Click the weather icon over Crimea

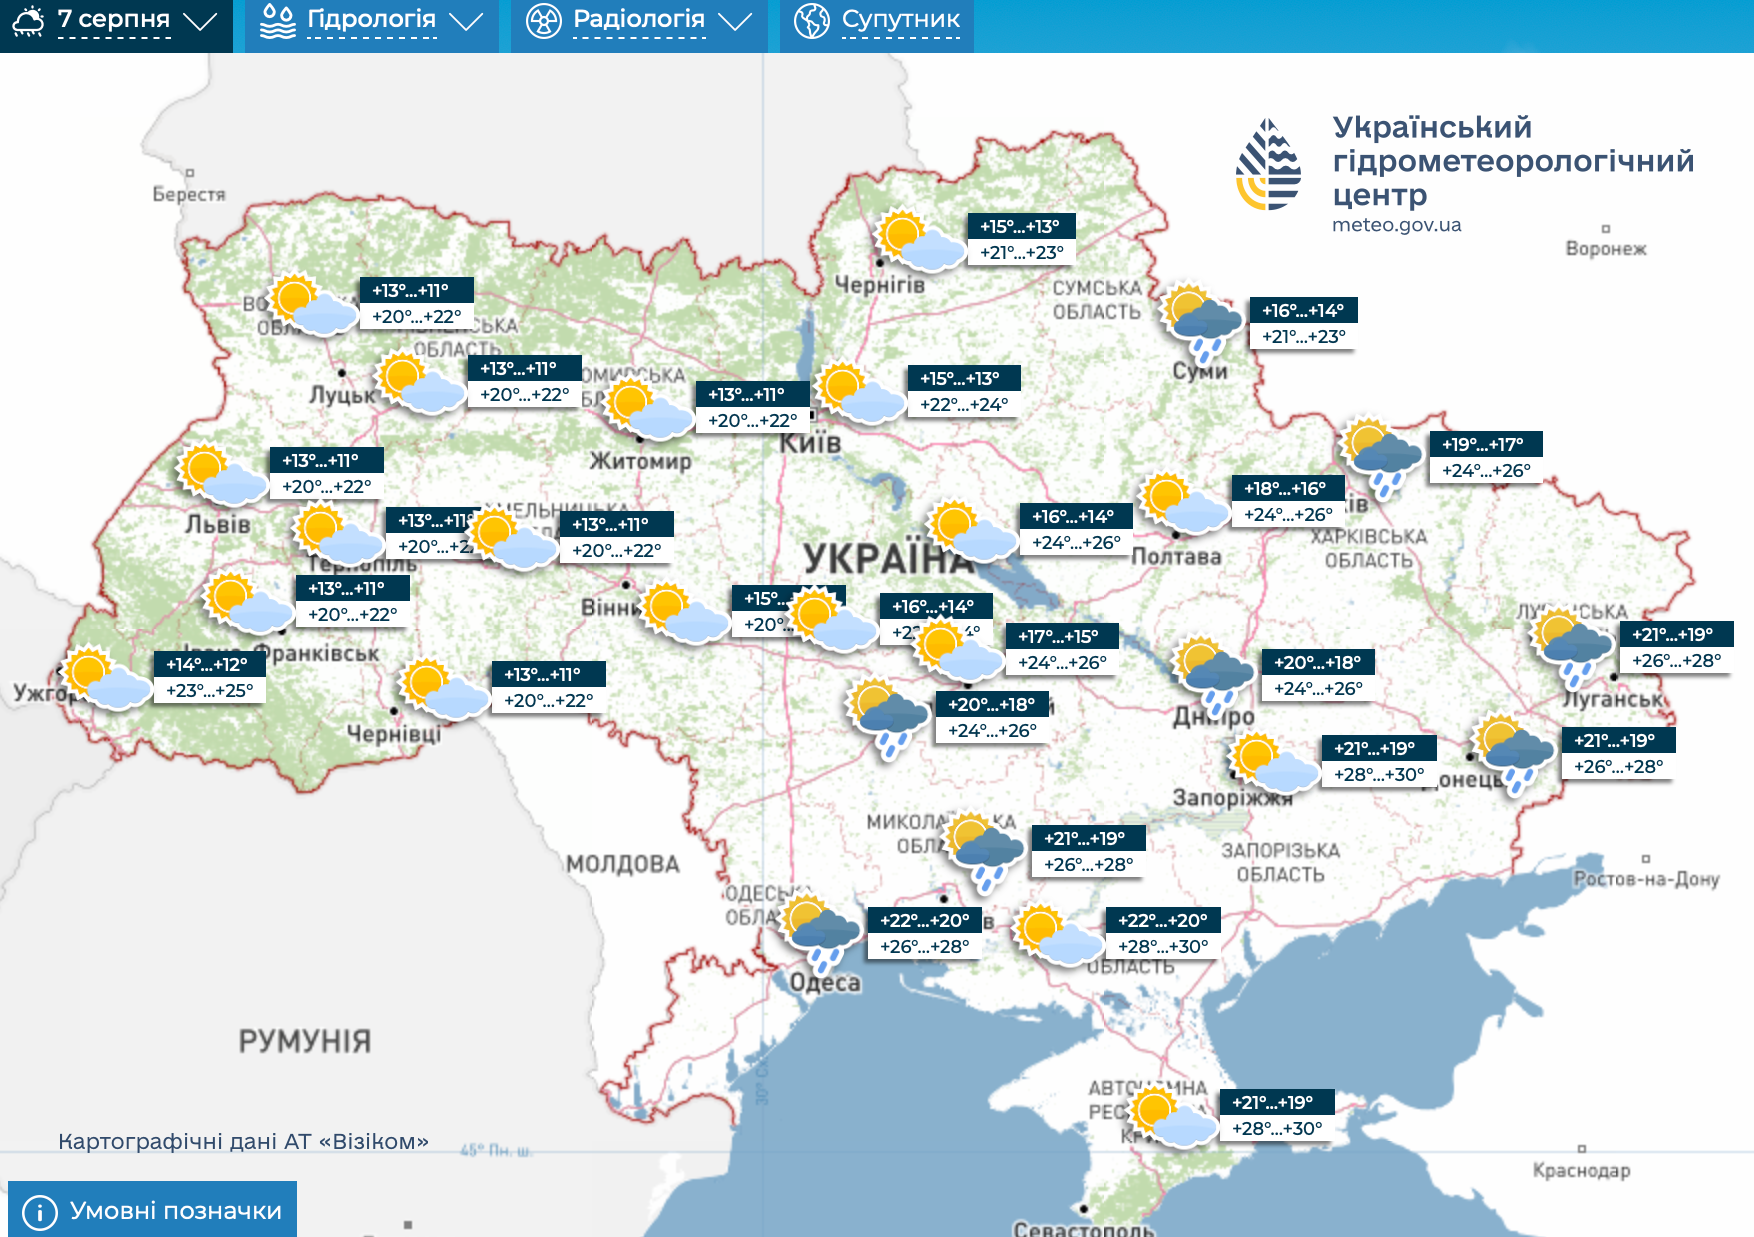pos(1172,1117)
